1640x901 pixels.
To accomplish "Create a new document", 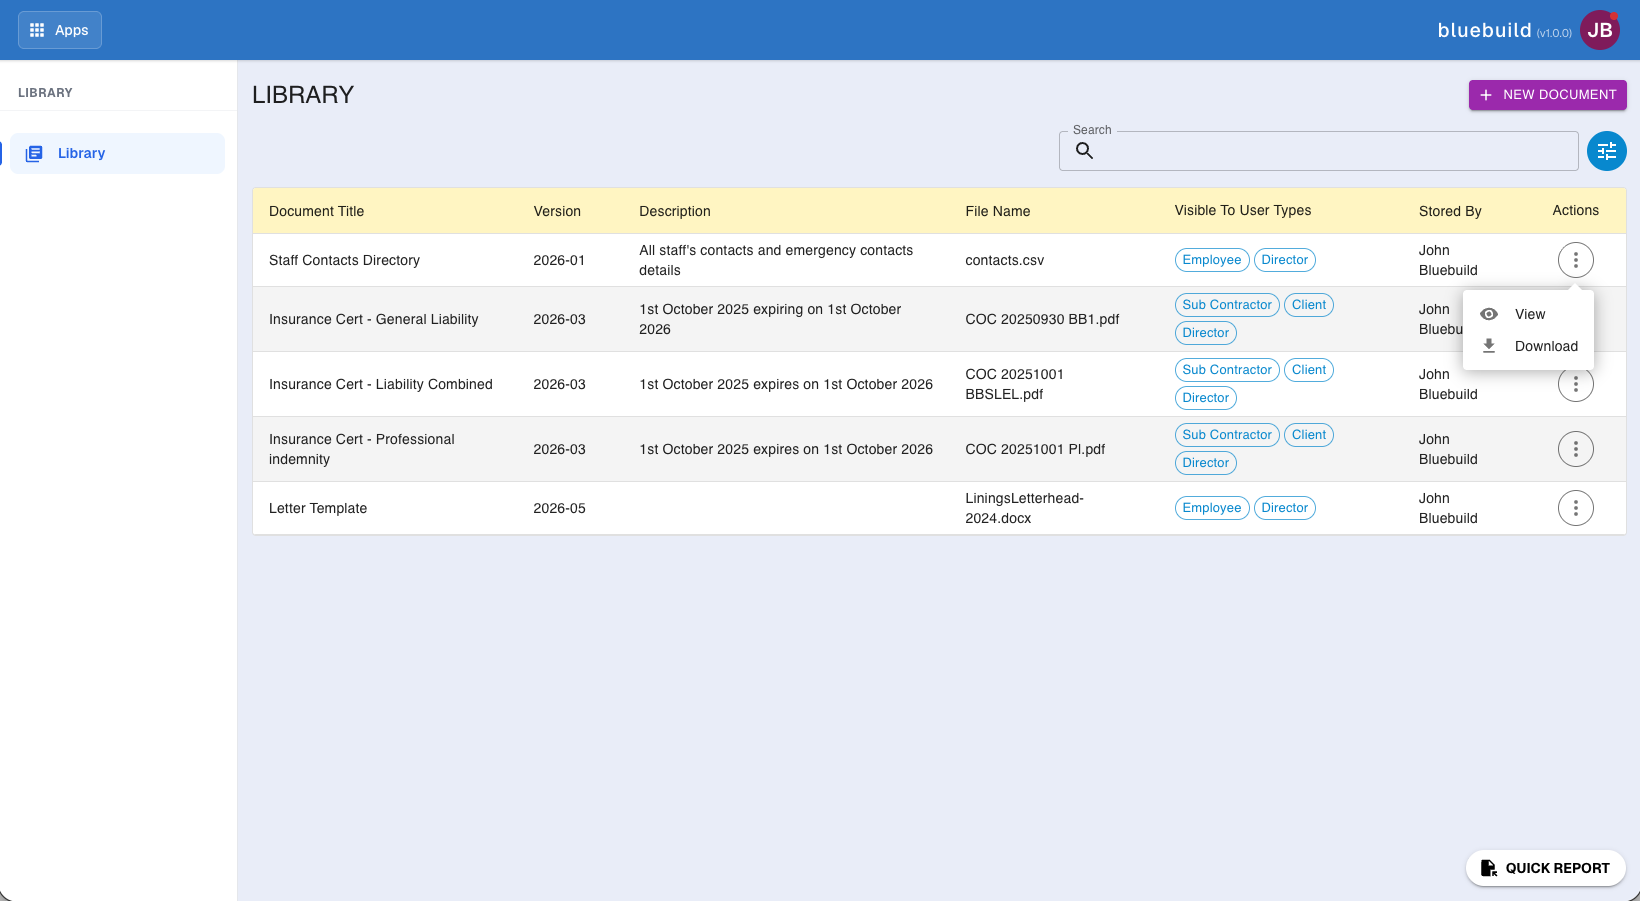I will pyautogui.click(x=1548, y=95).
